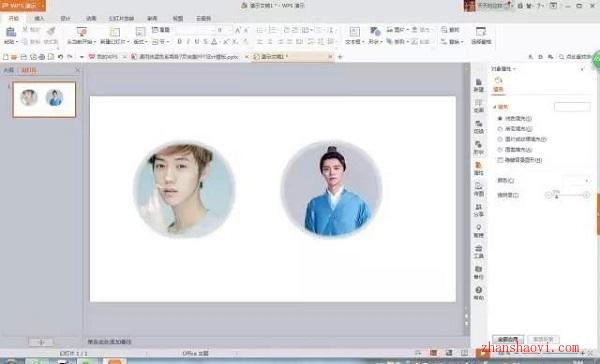The width and height of the screenshot is (600, 364).
Task: Switch to the Insert ribbon tab
Action: (39, 18)
